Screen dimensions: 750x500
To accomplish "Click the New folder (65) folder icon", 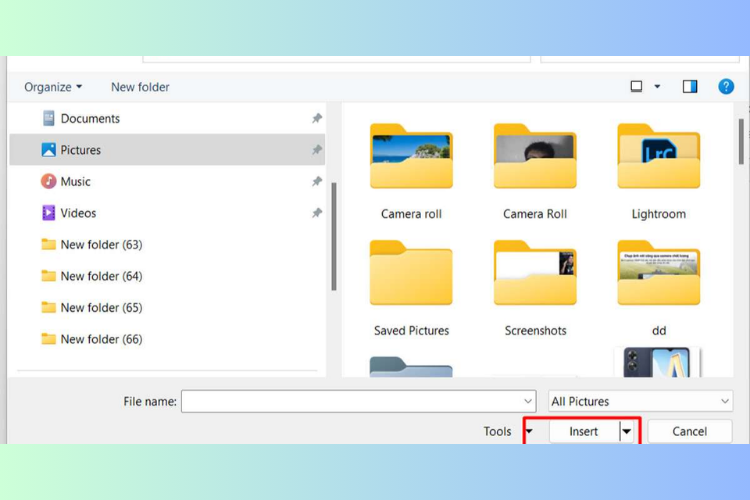I will [x=48, y=308].
